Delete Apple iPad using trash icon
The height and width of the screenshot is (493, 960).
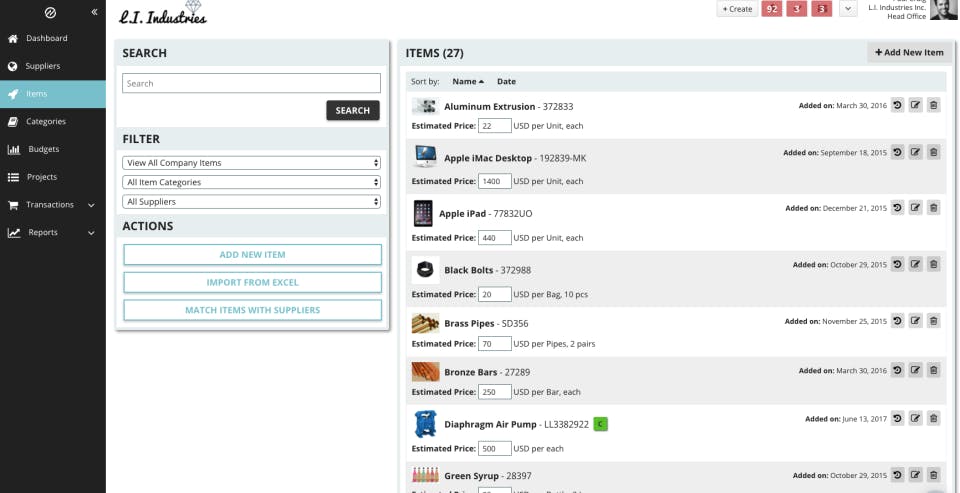[x=933, y=208]
